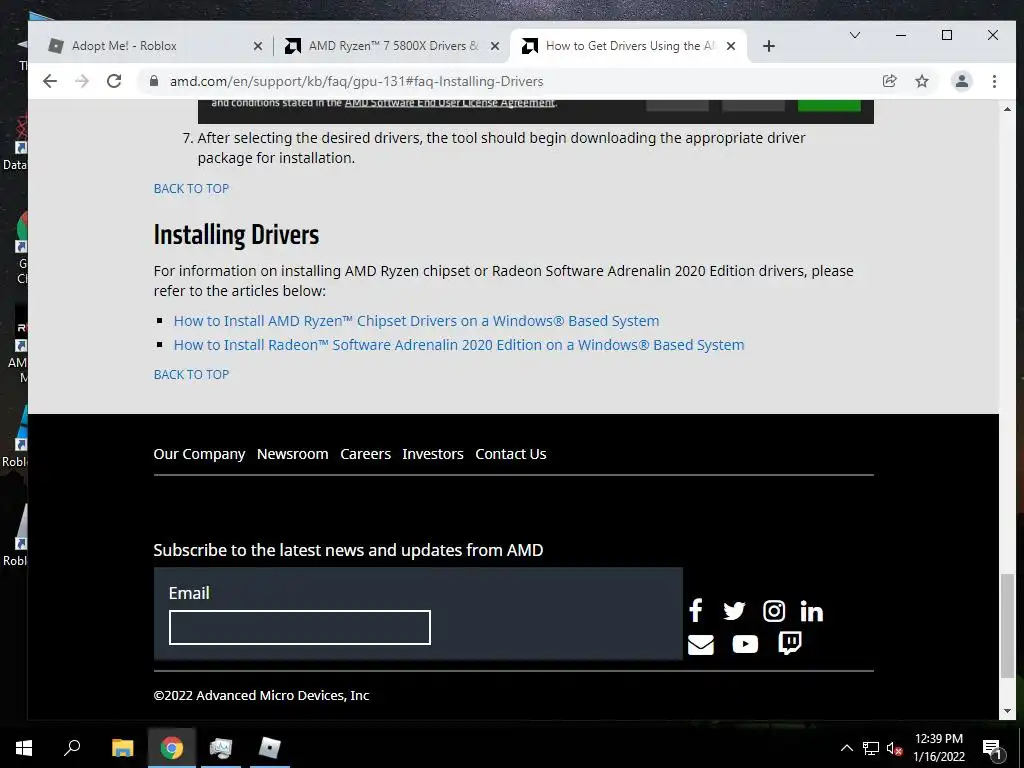Open Careers footer link
This screenshot has height=768, width=1024.
point(365,454)
